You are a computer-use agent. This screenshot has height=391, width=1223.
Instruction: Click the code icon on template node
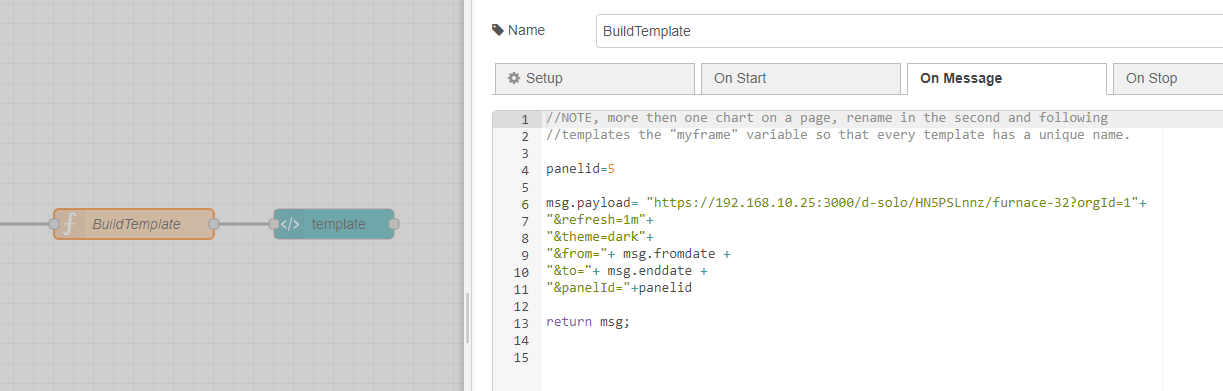point(289,224)
